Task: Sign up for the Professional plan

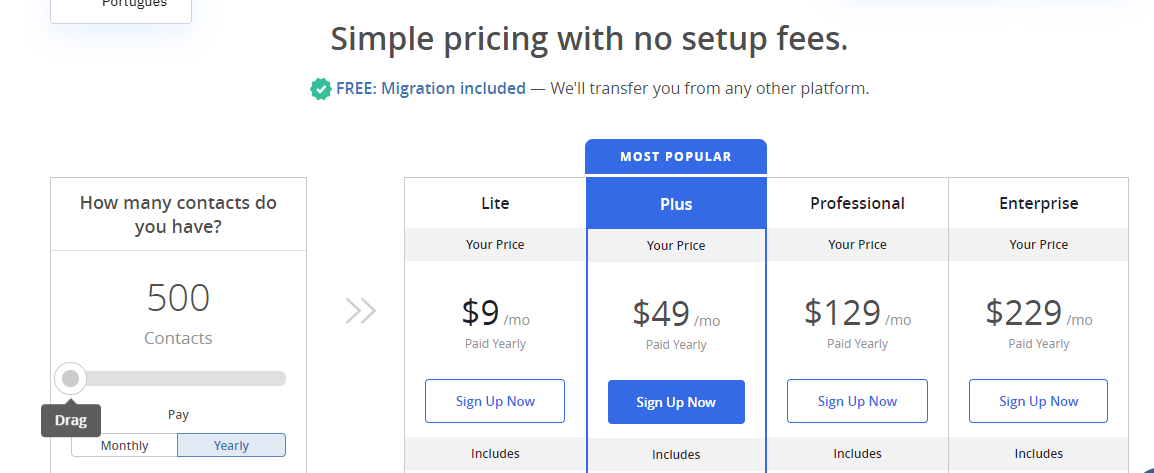Action: [857, 401]
